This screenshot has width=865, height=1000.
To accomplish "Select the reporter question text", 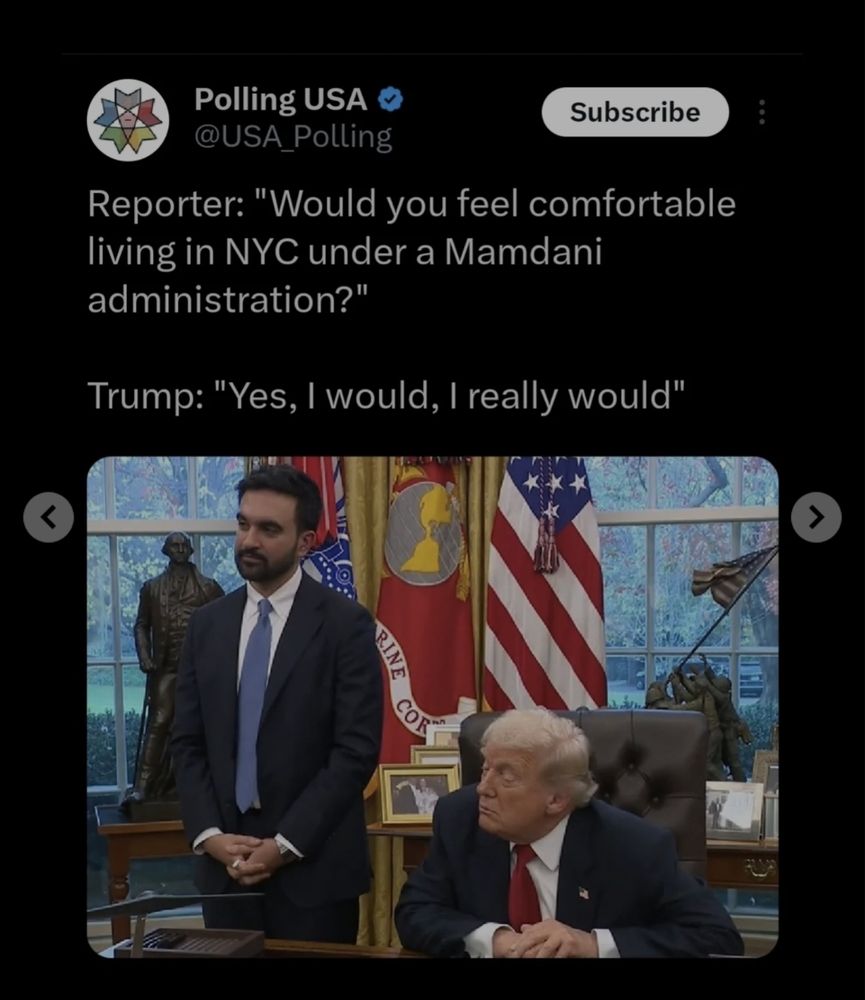I will coord(411,251).
